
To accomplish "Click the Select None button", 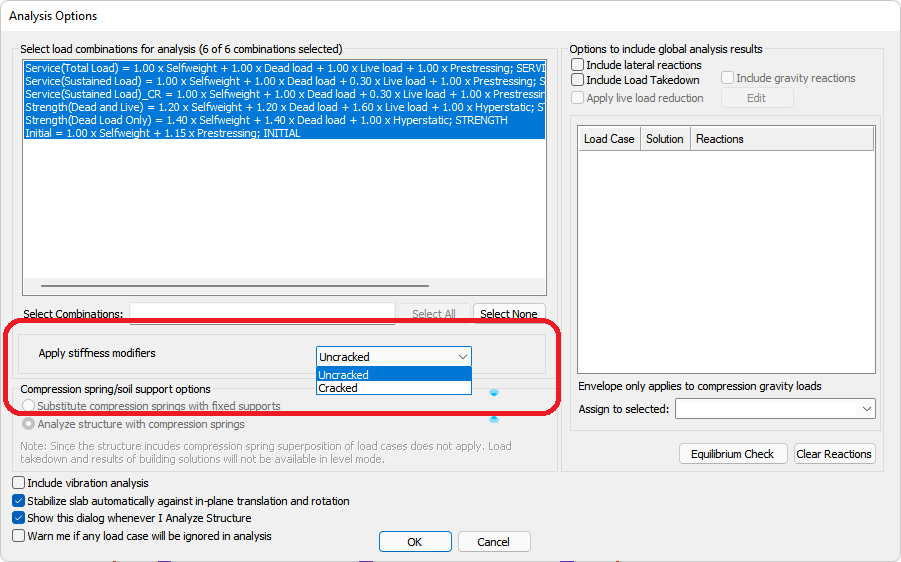I will coord(508,314).
